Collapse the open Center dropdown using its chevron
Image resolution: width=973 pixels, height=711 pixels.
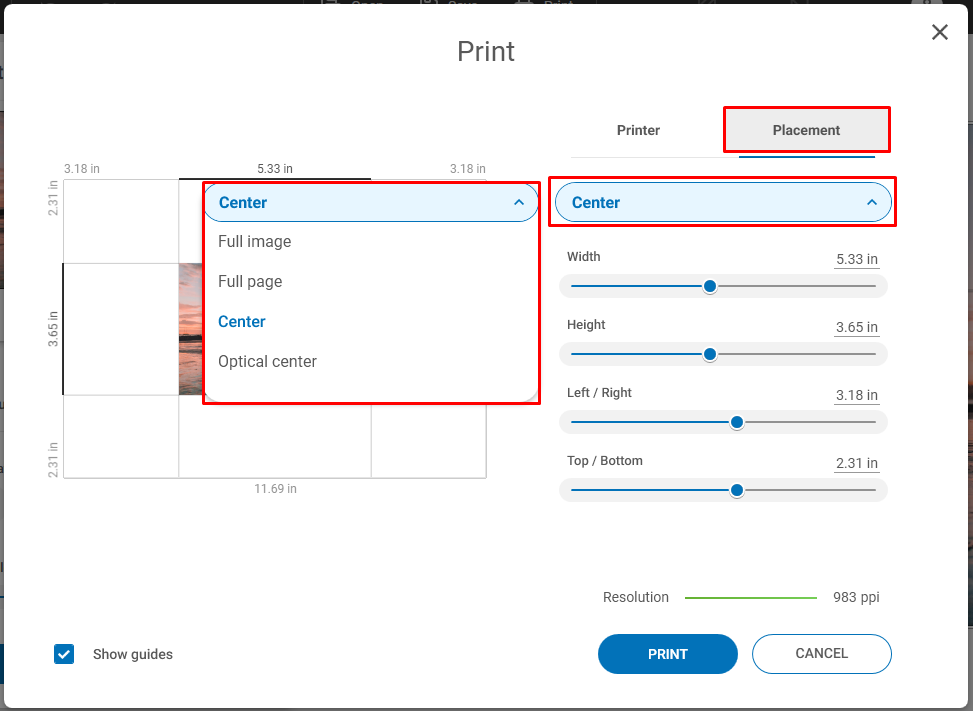click(520, 202)
